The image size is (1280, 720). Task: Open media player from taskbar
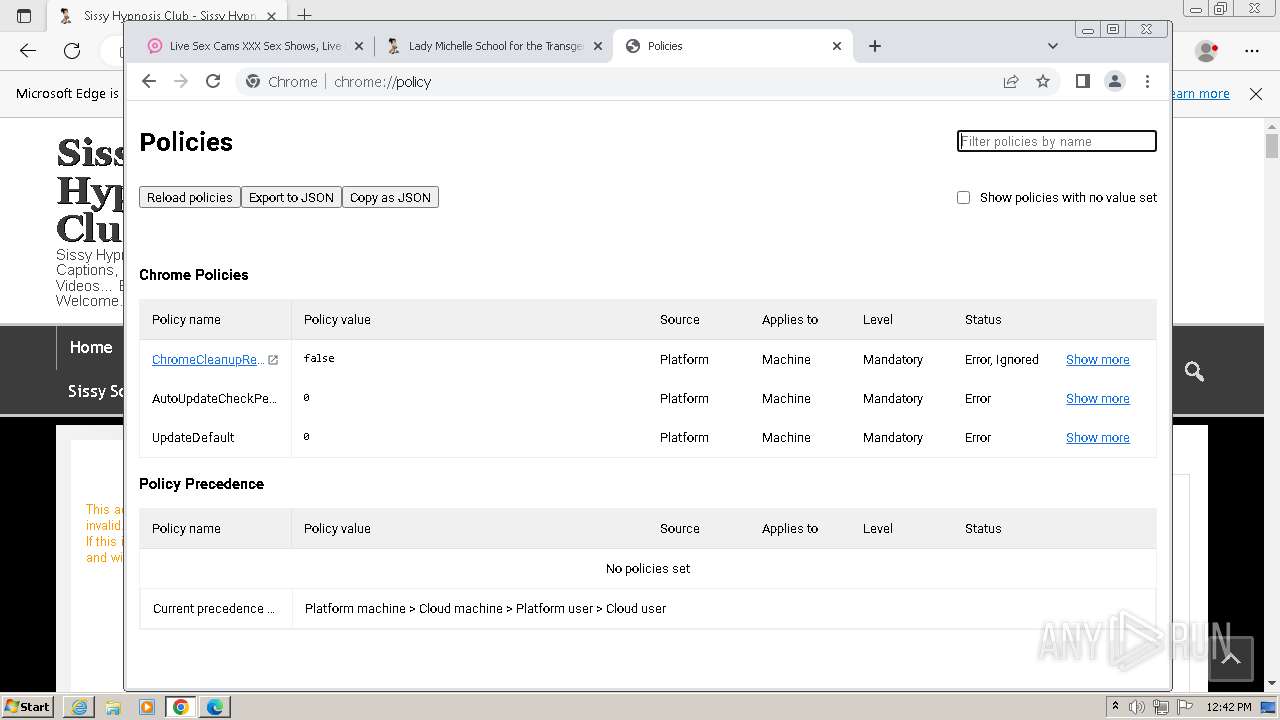pos(147,706)
